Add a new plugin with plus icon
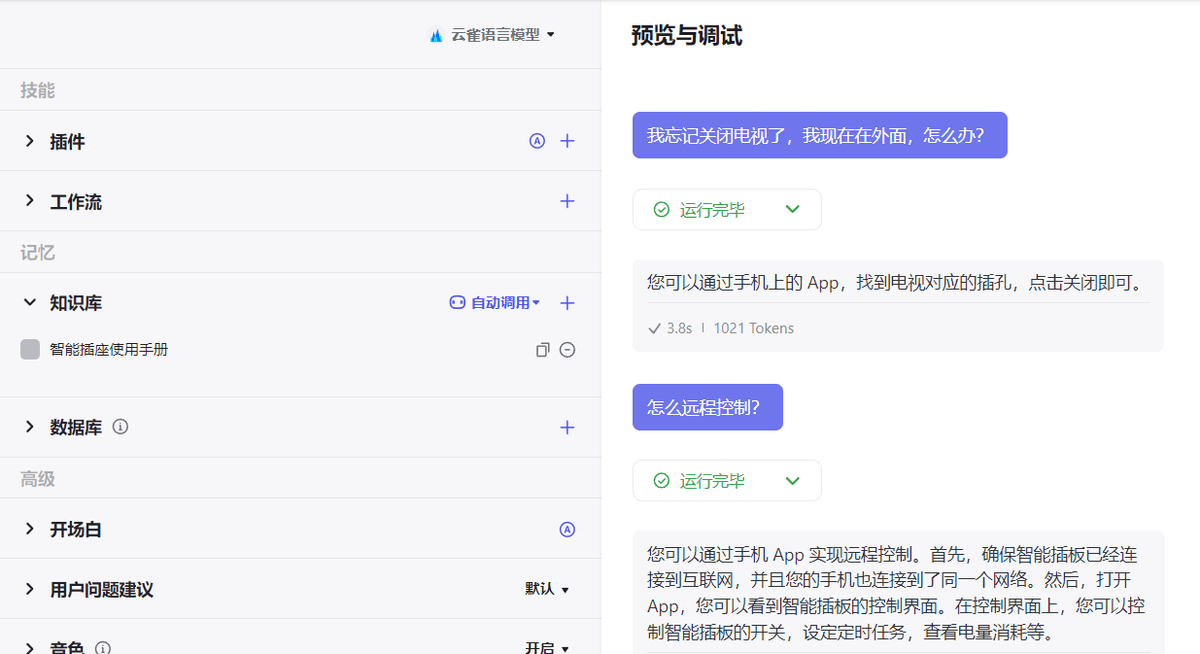Screen dimensions: 1200x654 tap(567, 141)
